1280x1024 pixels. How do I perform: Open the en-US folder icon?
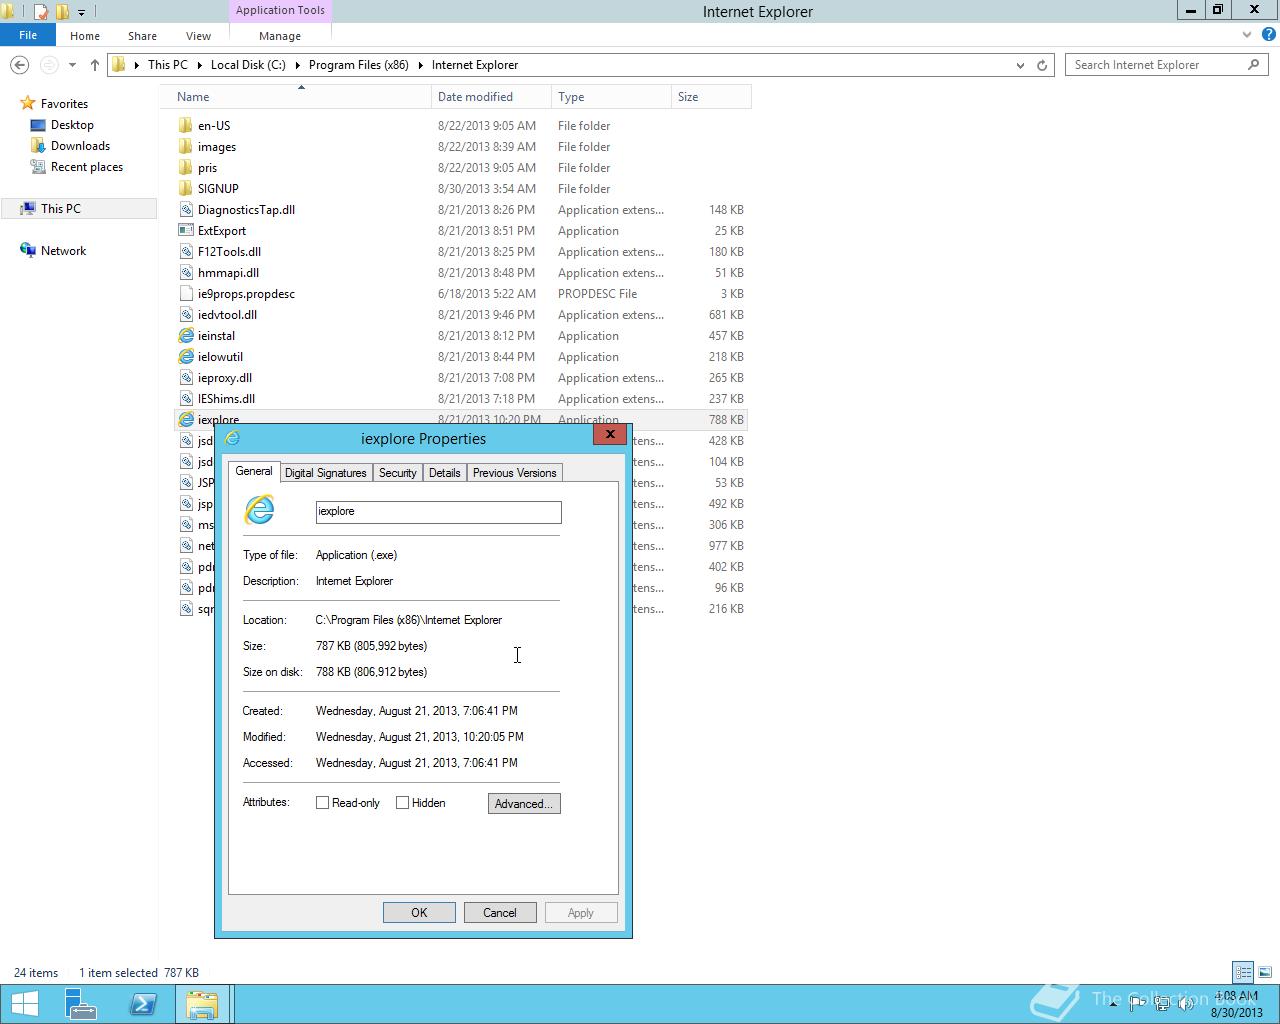[185, 126]
